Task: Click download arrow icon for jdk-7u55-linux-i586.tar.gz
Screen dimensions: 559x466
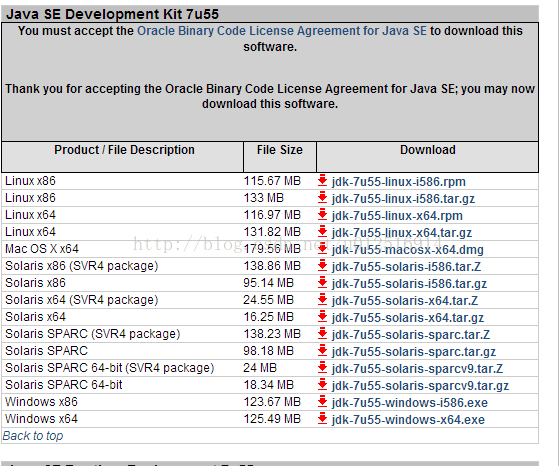Action: pyautogui.click(x=322, y=198)
